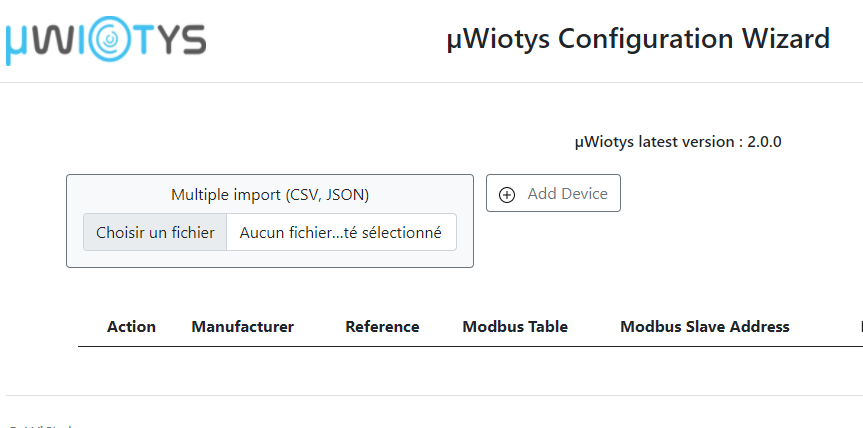The width and height of the screenshot is (863, 428).
Task: Click the µWiotys logo
Action: (106, 40)
